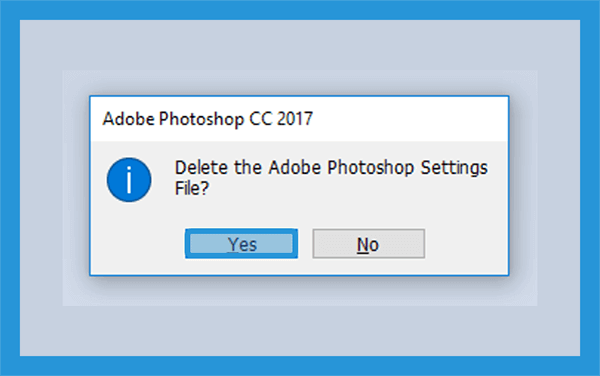The height and width of the screenshot is (376, 600).
Task: Decline deletion with the No button
Action: [368, 244]
